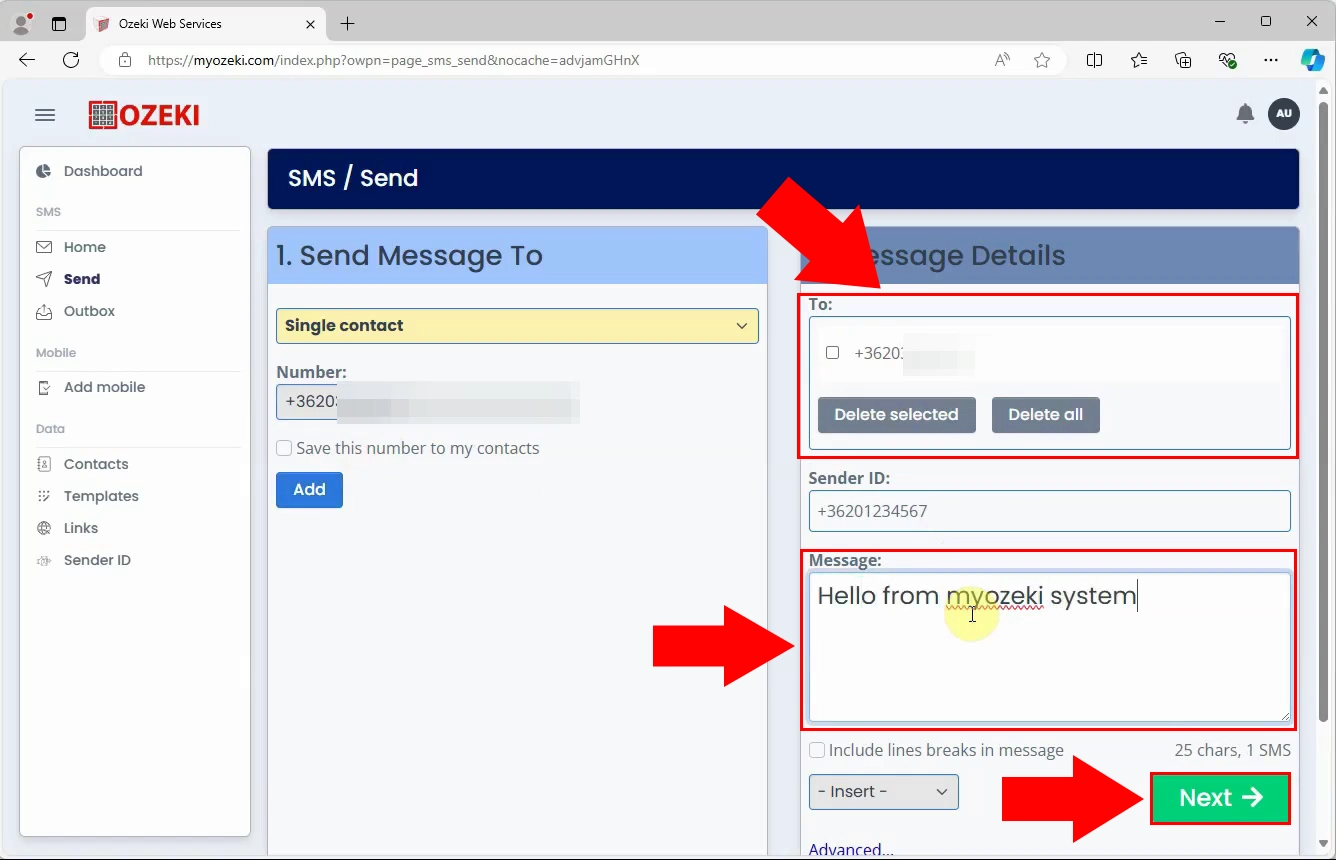Open the AU user avatar menu
The height and width of the screenshot is (860, 1336).
pyautogui.click(x=1284, y=114)
